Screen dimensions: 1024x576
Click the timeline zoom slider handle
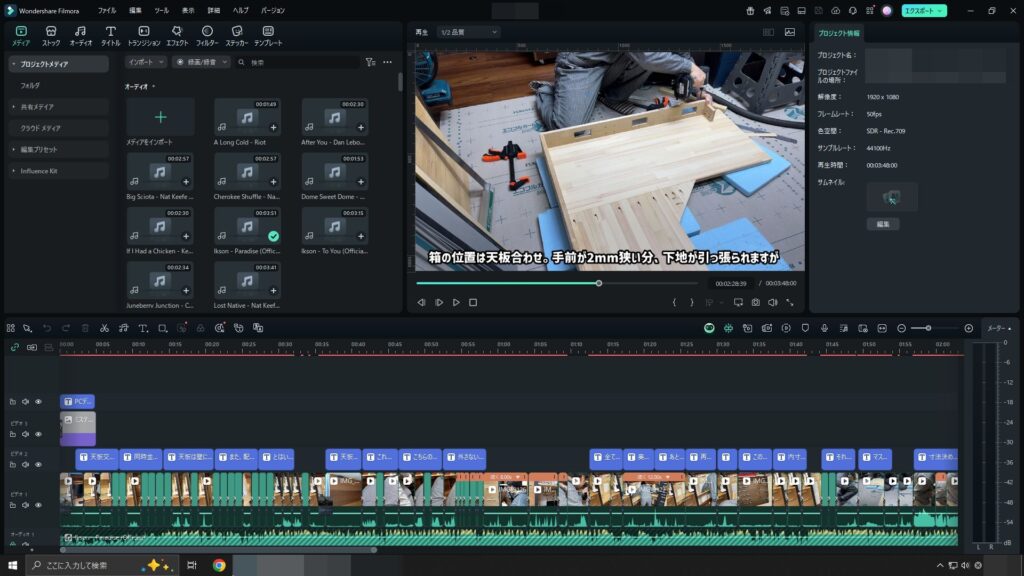[x=928, y=328]
